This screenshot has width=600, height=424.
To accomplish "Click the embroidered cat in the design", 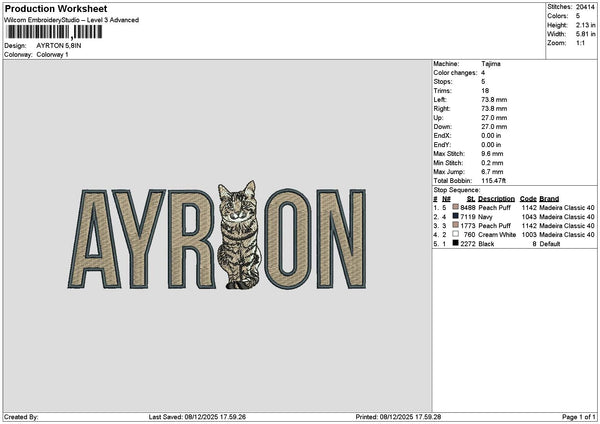I will tap(240, 235).
